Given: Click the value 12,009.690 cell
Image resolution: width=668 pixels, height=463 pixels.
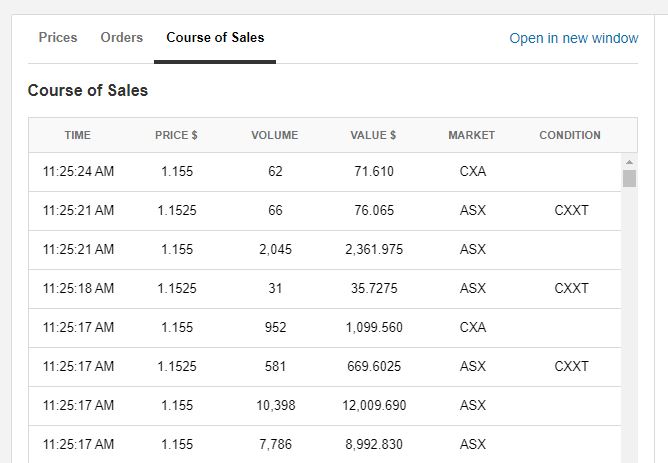Looking at the screenshot, I should [x=374, y=405].
